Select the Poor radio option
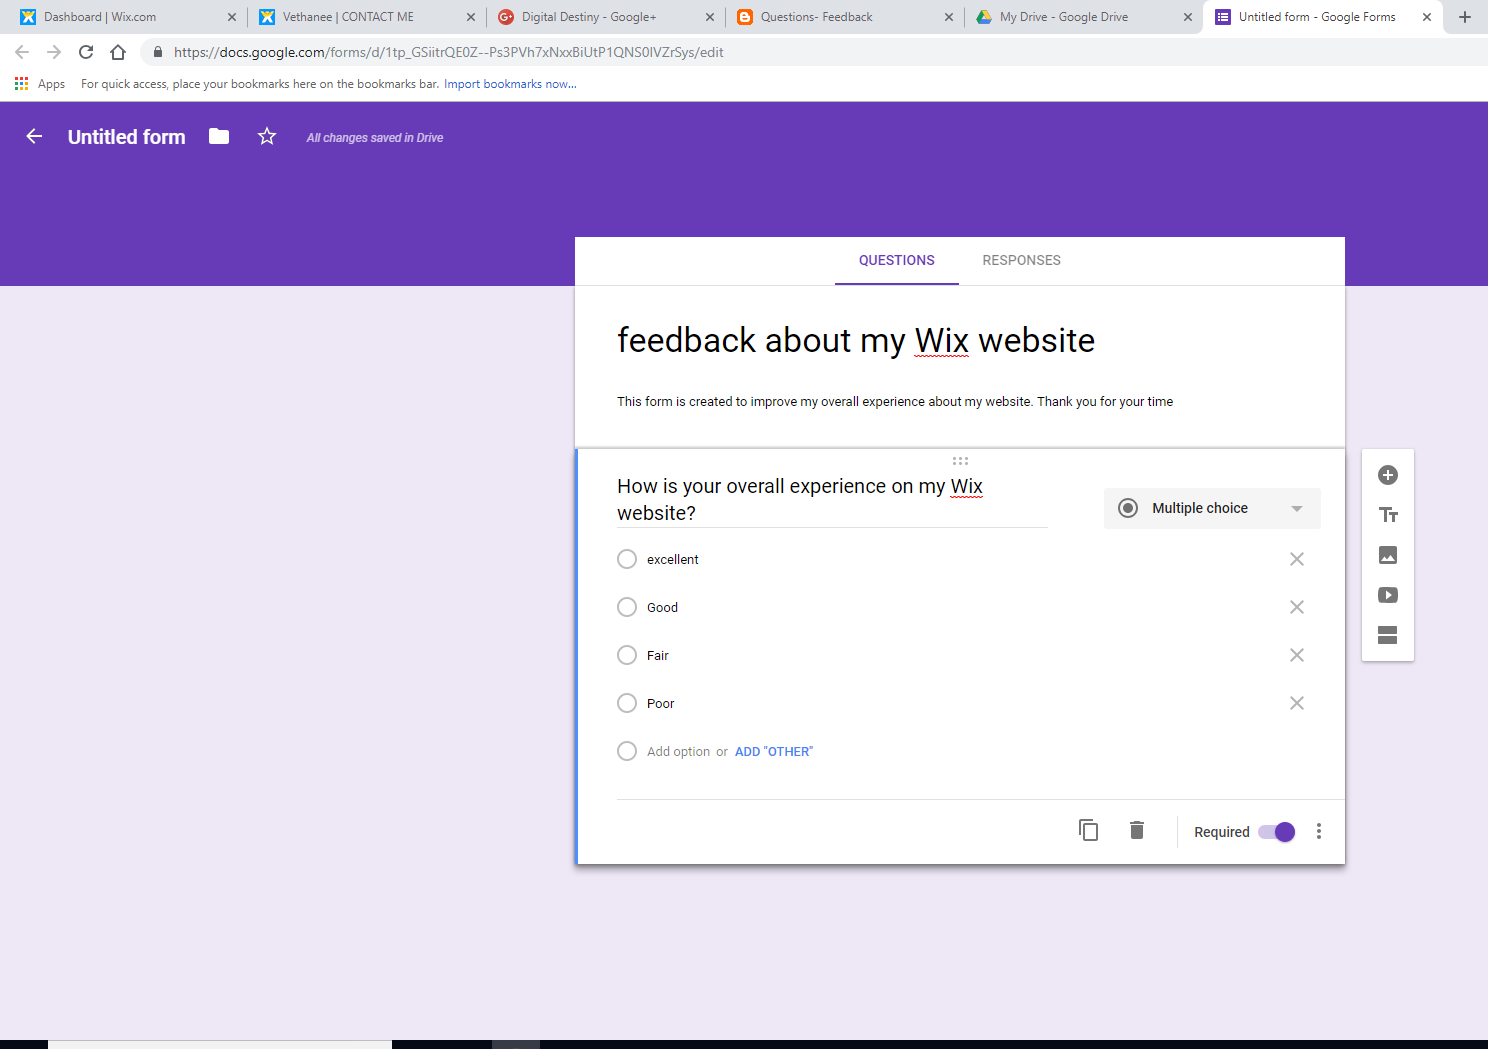The image size is (1488, 1049). (x=627, y=703)
